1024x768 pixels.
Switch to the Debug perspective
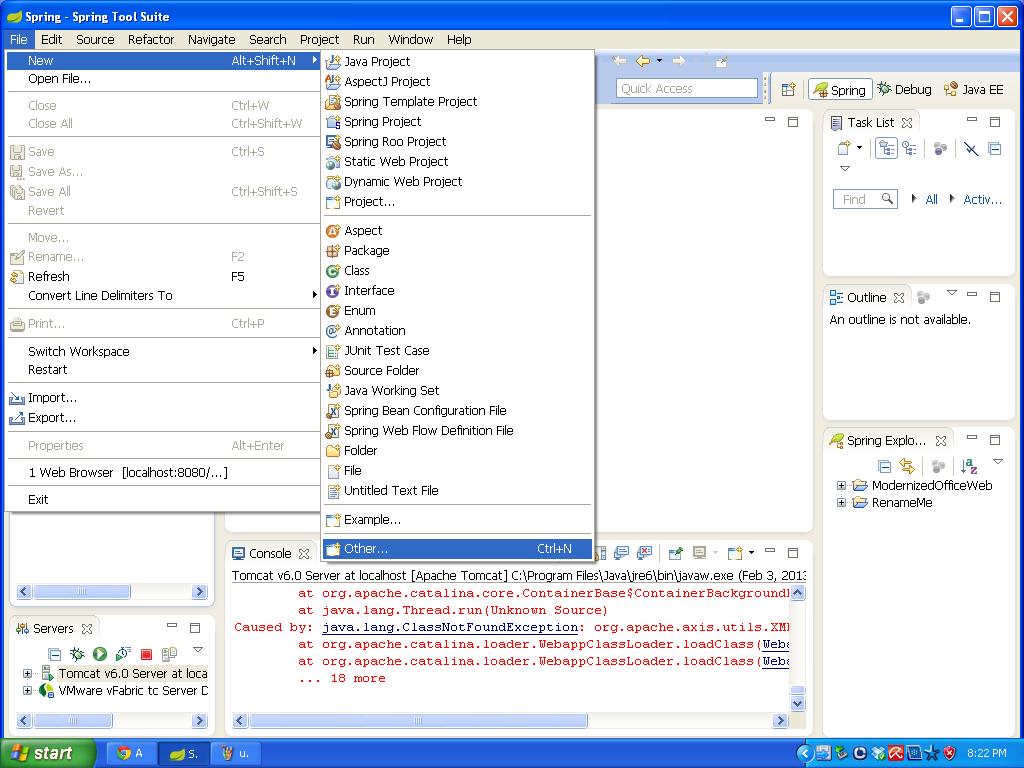pos(904,89)
